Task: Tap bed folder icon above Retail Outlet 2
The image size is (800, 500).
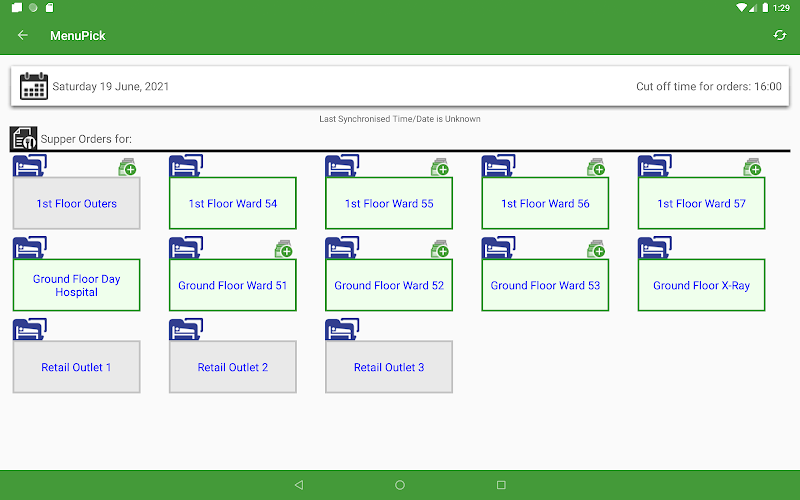Action: pos(186,329)
